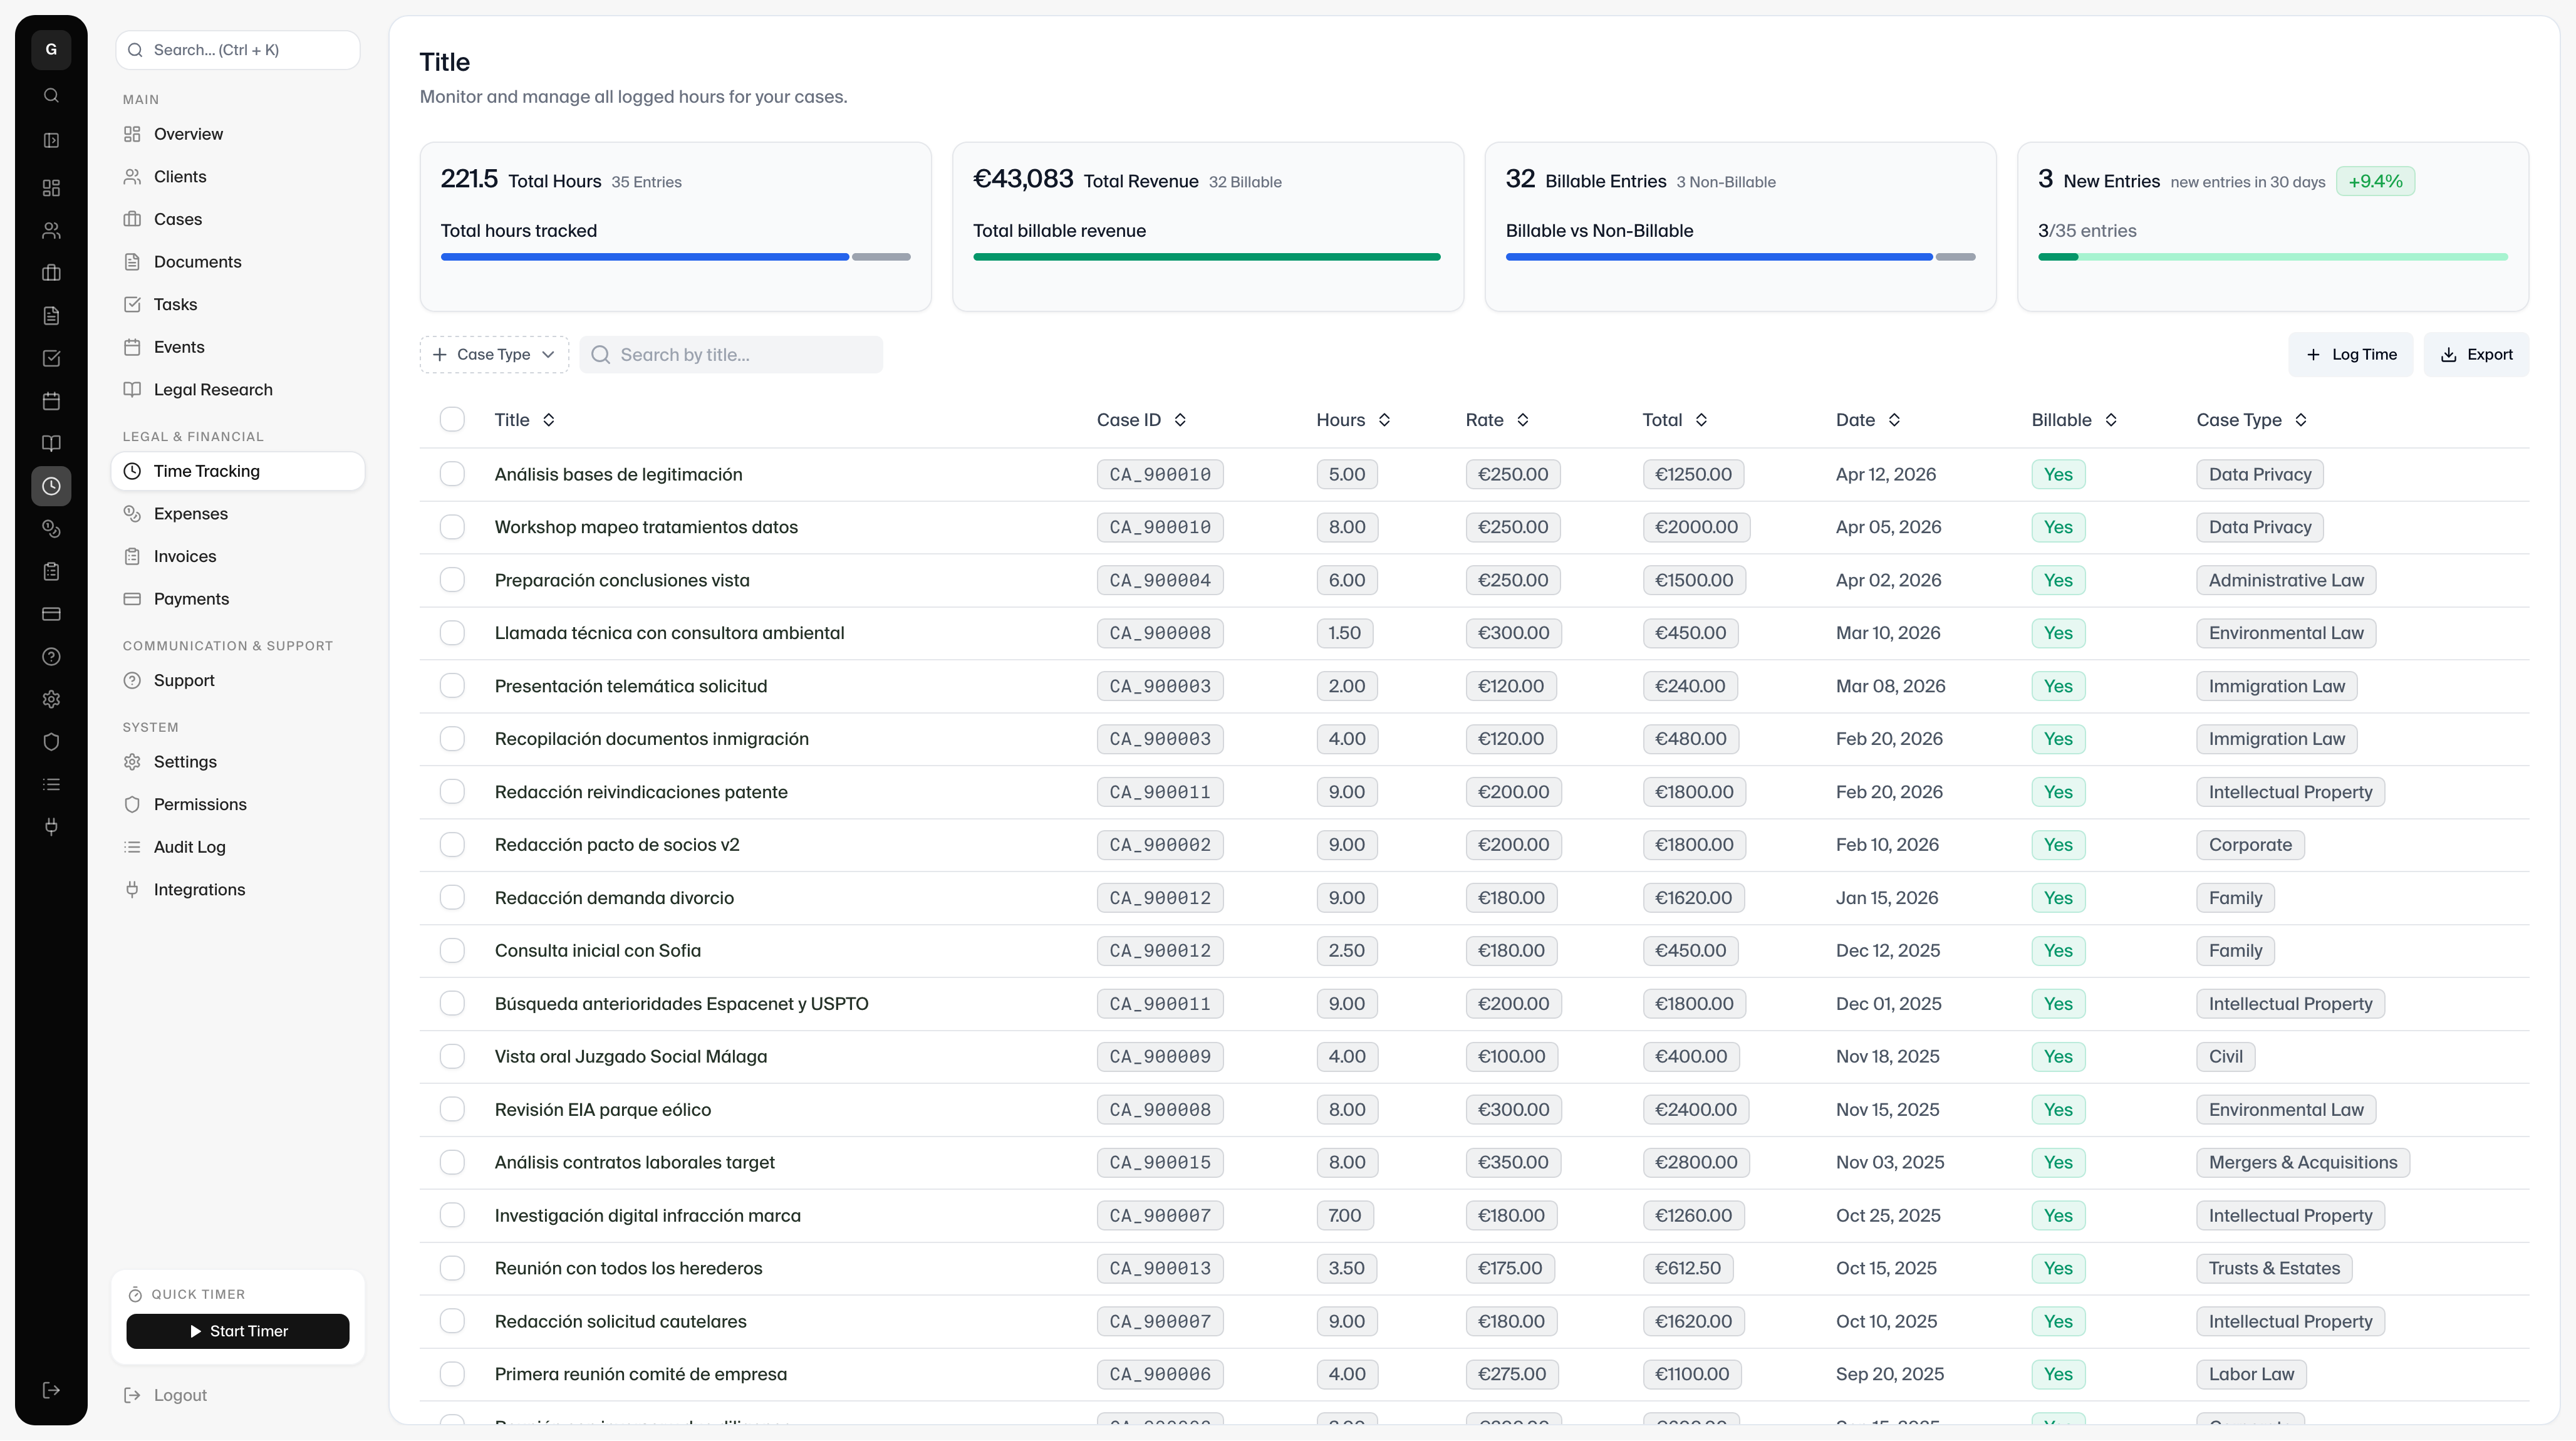
Task: Select the row Análisis bases de legitimación
Action: (452, 474)
